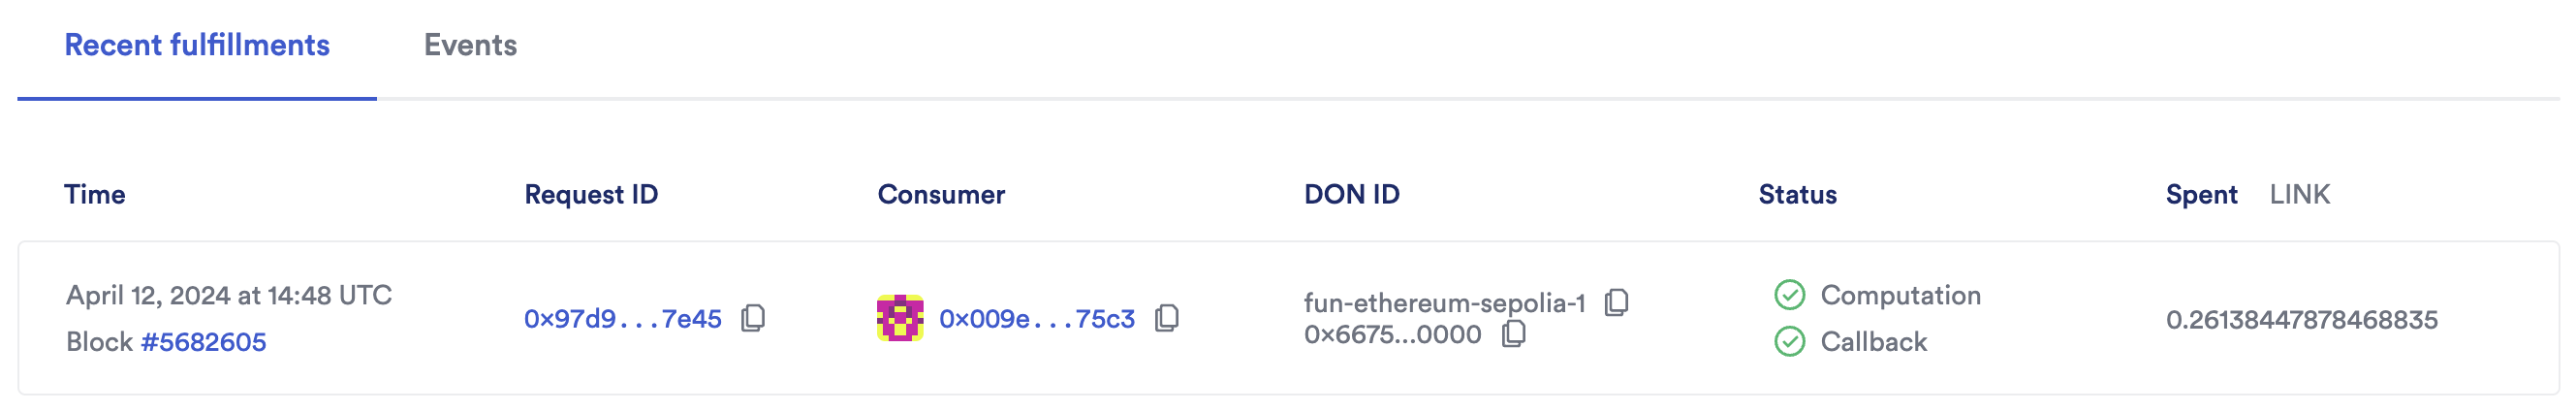
Task: Click the DON ID column header
Action: [1351, 194]
